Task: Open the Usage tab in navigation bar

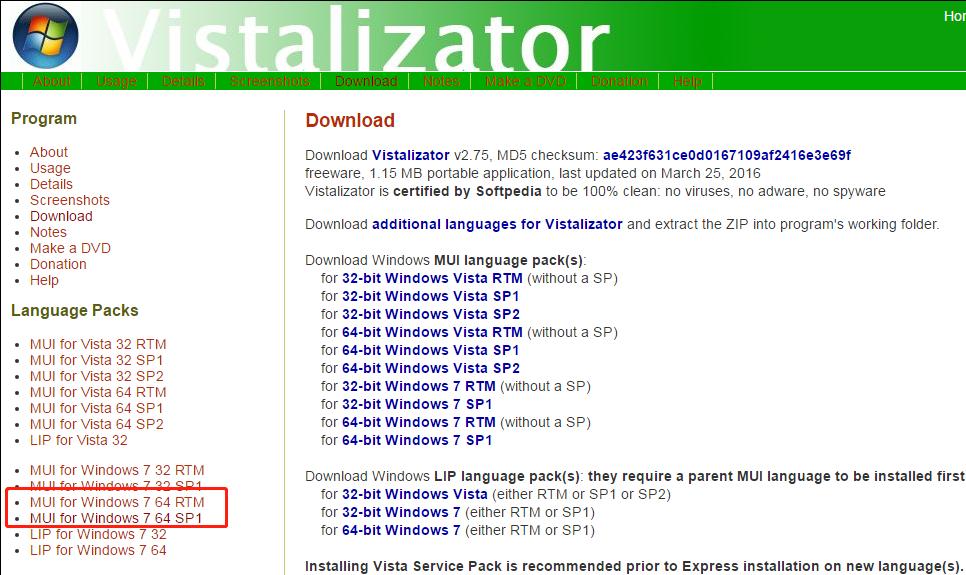Action: click(116, 81)
